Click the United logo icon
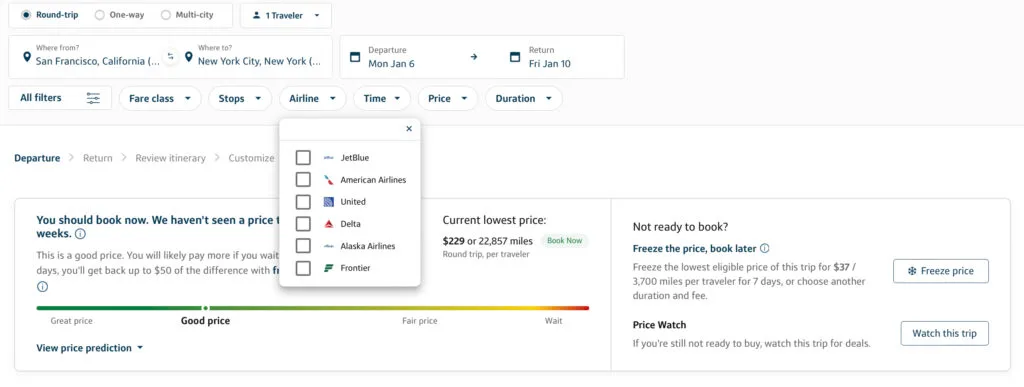The image size is (1024, 387). [x=329, y=202]
